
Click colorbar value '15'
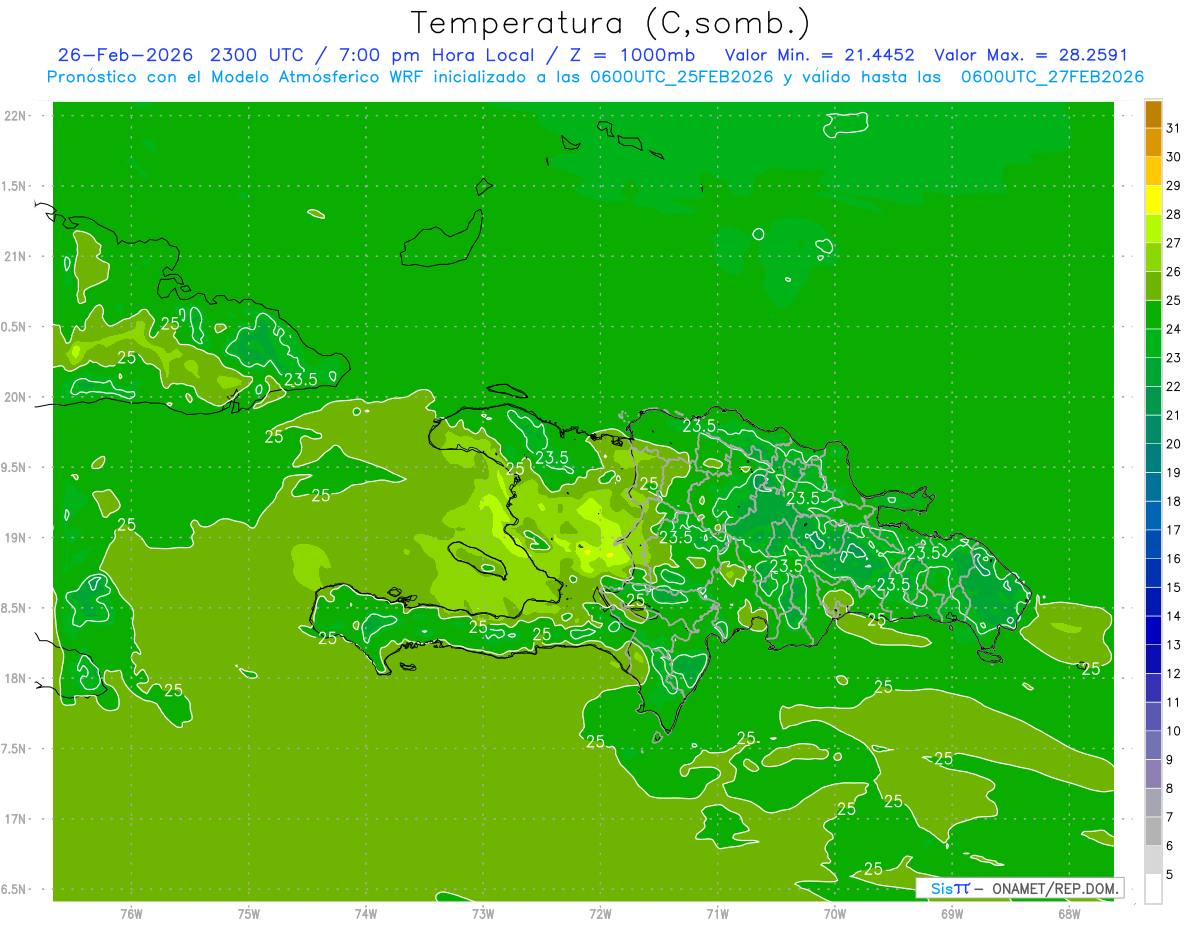tap(1173, 588)
